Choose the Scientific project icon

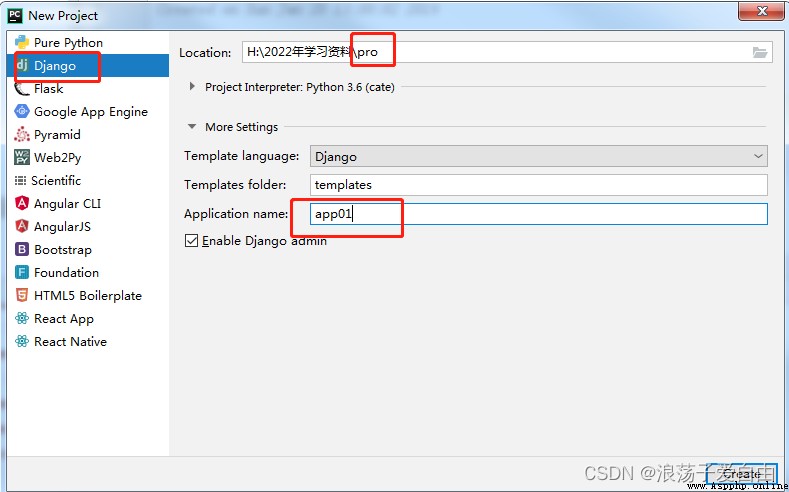[x=20, y=180]
